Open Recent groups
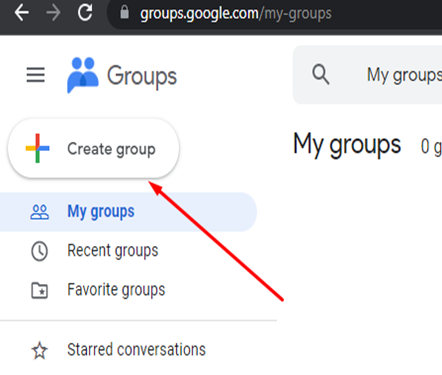 [x=113, y=251]
